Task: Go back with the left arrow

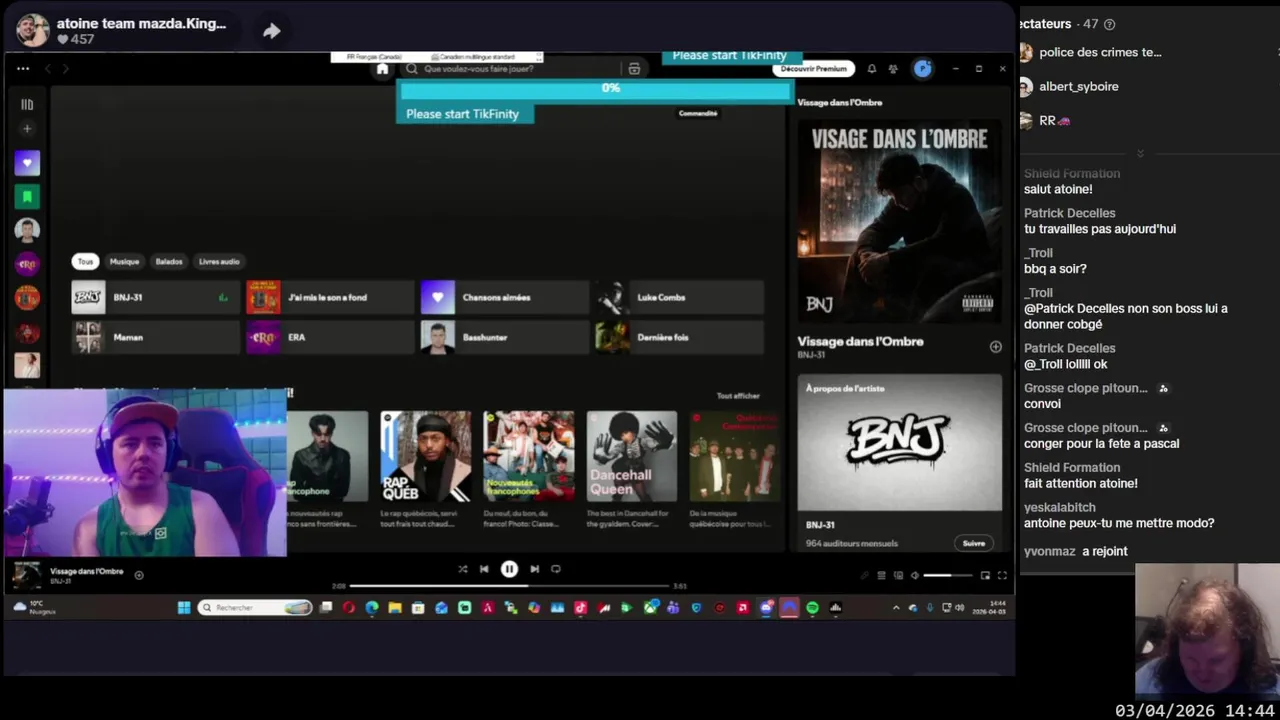Action: [x=47, y=68]
